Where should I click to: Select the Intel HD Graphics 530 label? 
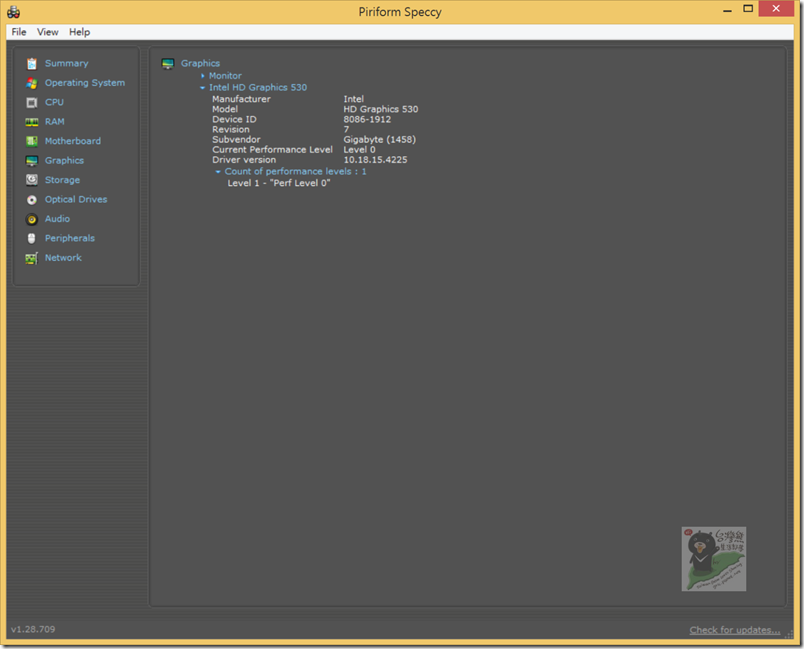[x=258, y=88]
